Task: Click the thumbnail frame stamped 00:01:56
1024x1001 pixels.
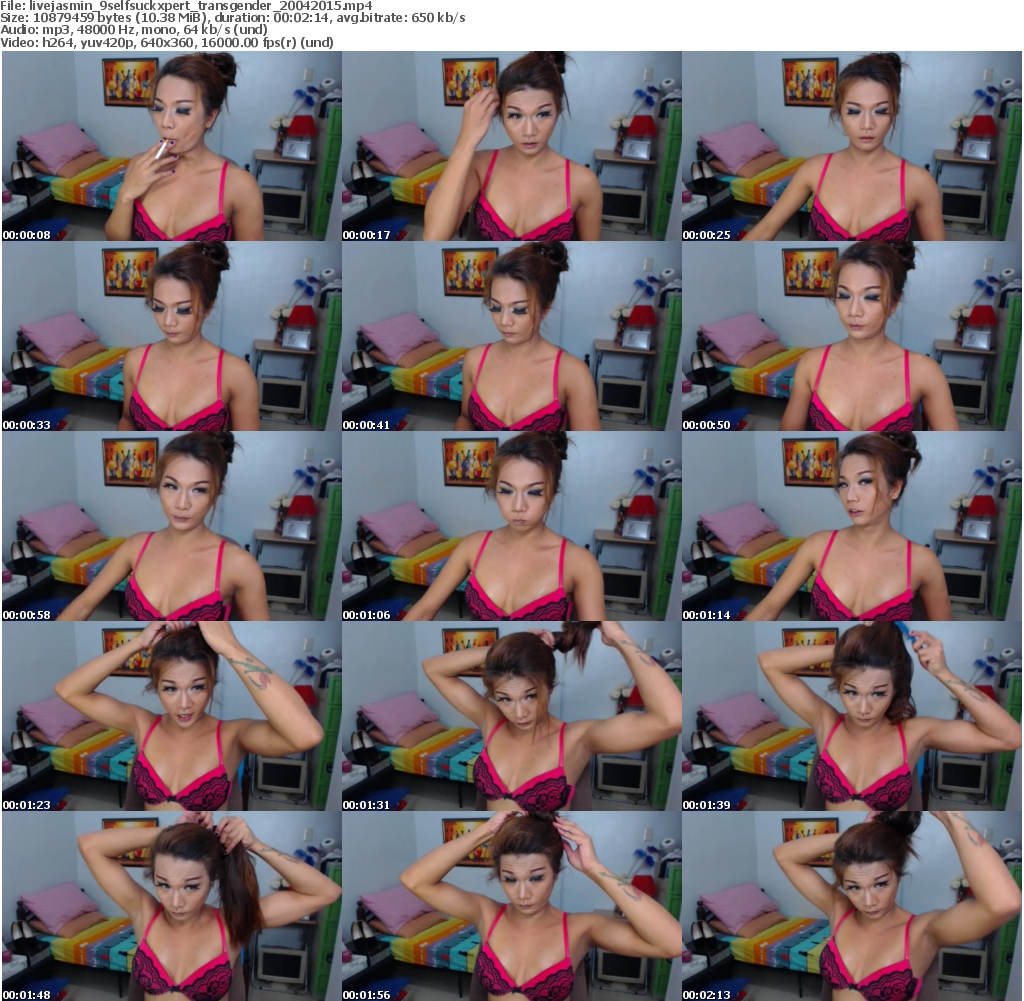Action: [x=512, y=906]
